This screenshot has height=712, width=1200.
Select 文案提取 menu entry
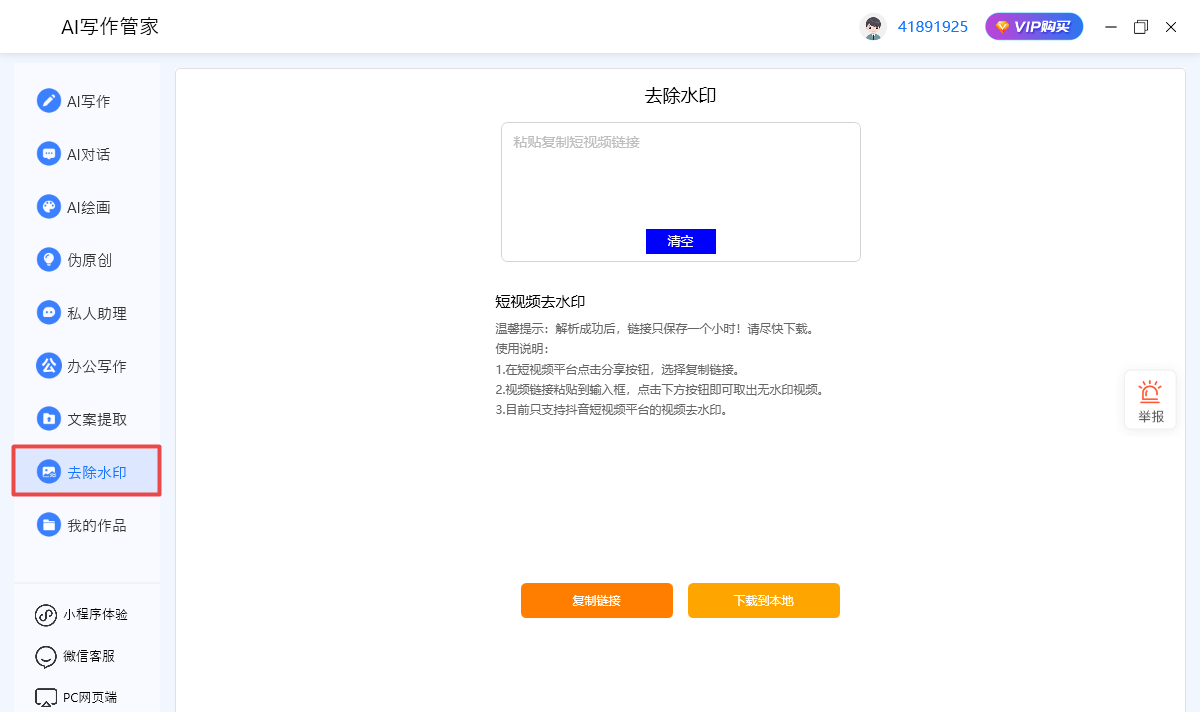click(x=87, y=419)
